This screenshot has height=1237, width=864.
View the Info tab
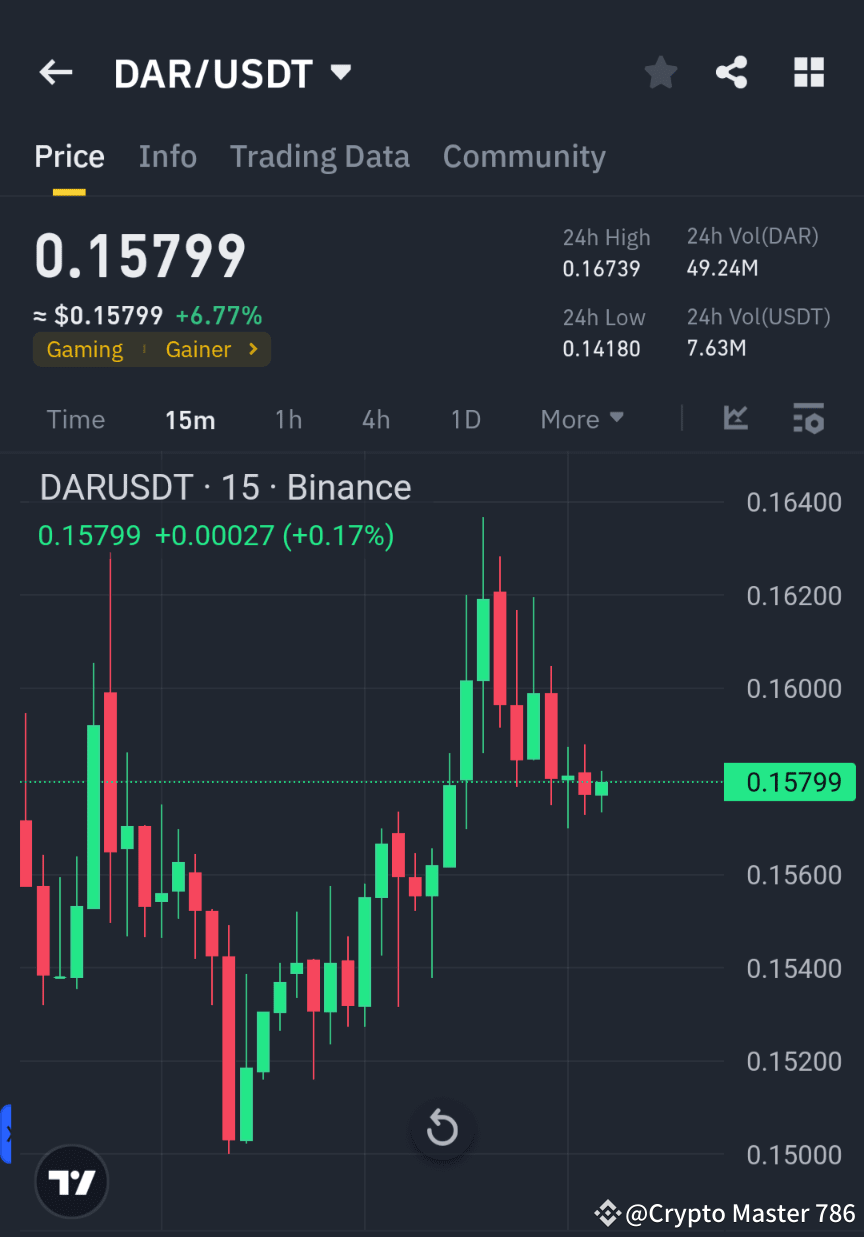point(167,156)
